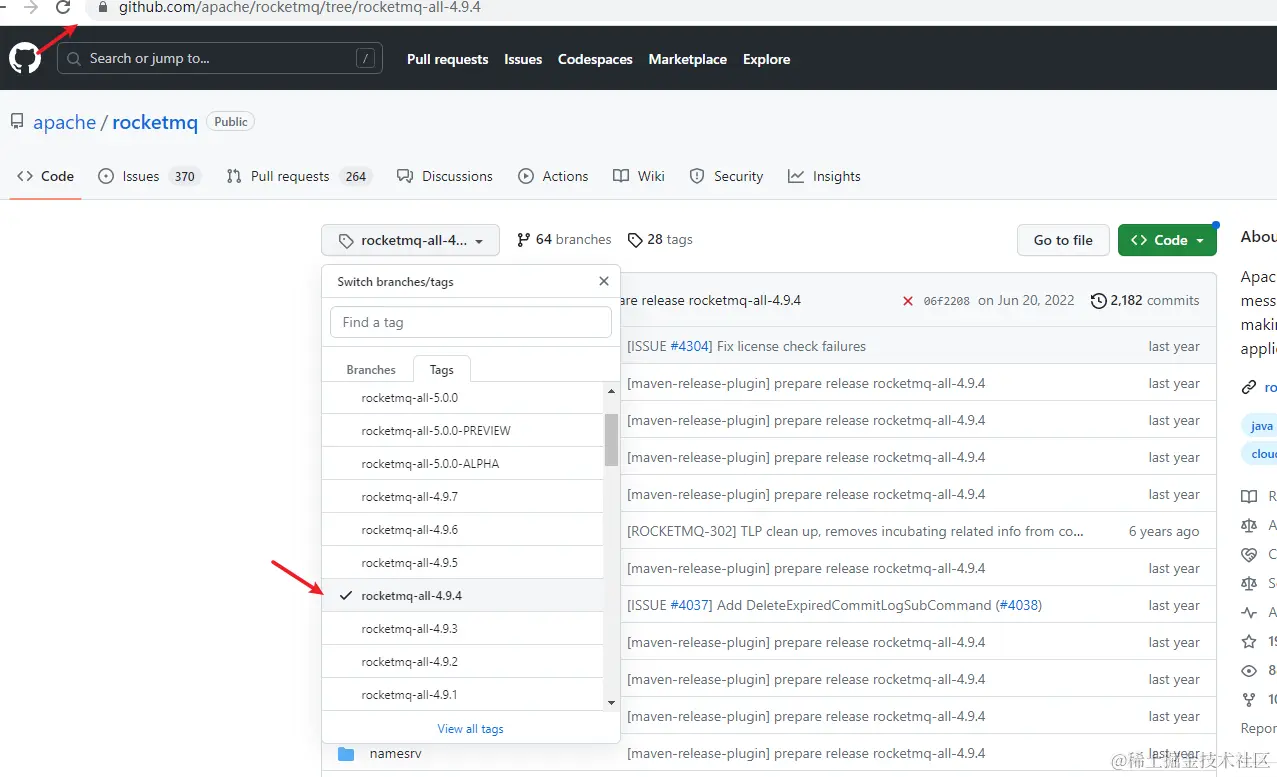
Task: Click the site security lock icon
Action: [102, 7]
